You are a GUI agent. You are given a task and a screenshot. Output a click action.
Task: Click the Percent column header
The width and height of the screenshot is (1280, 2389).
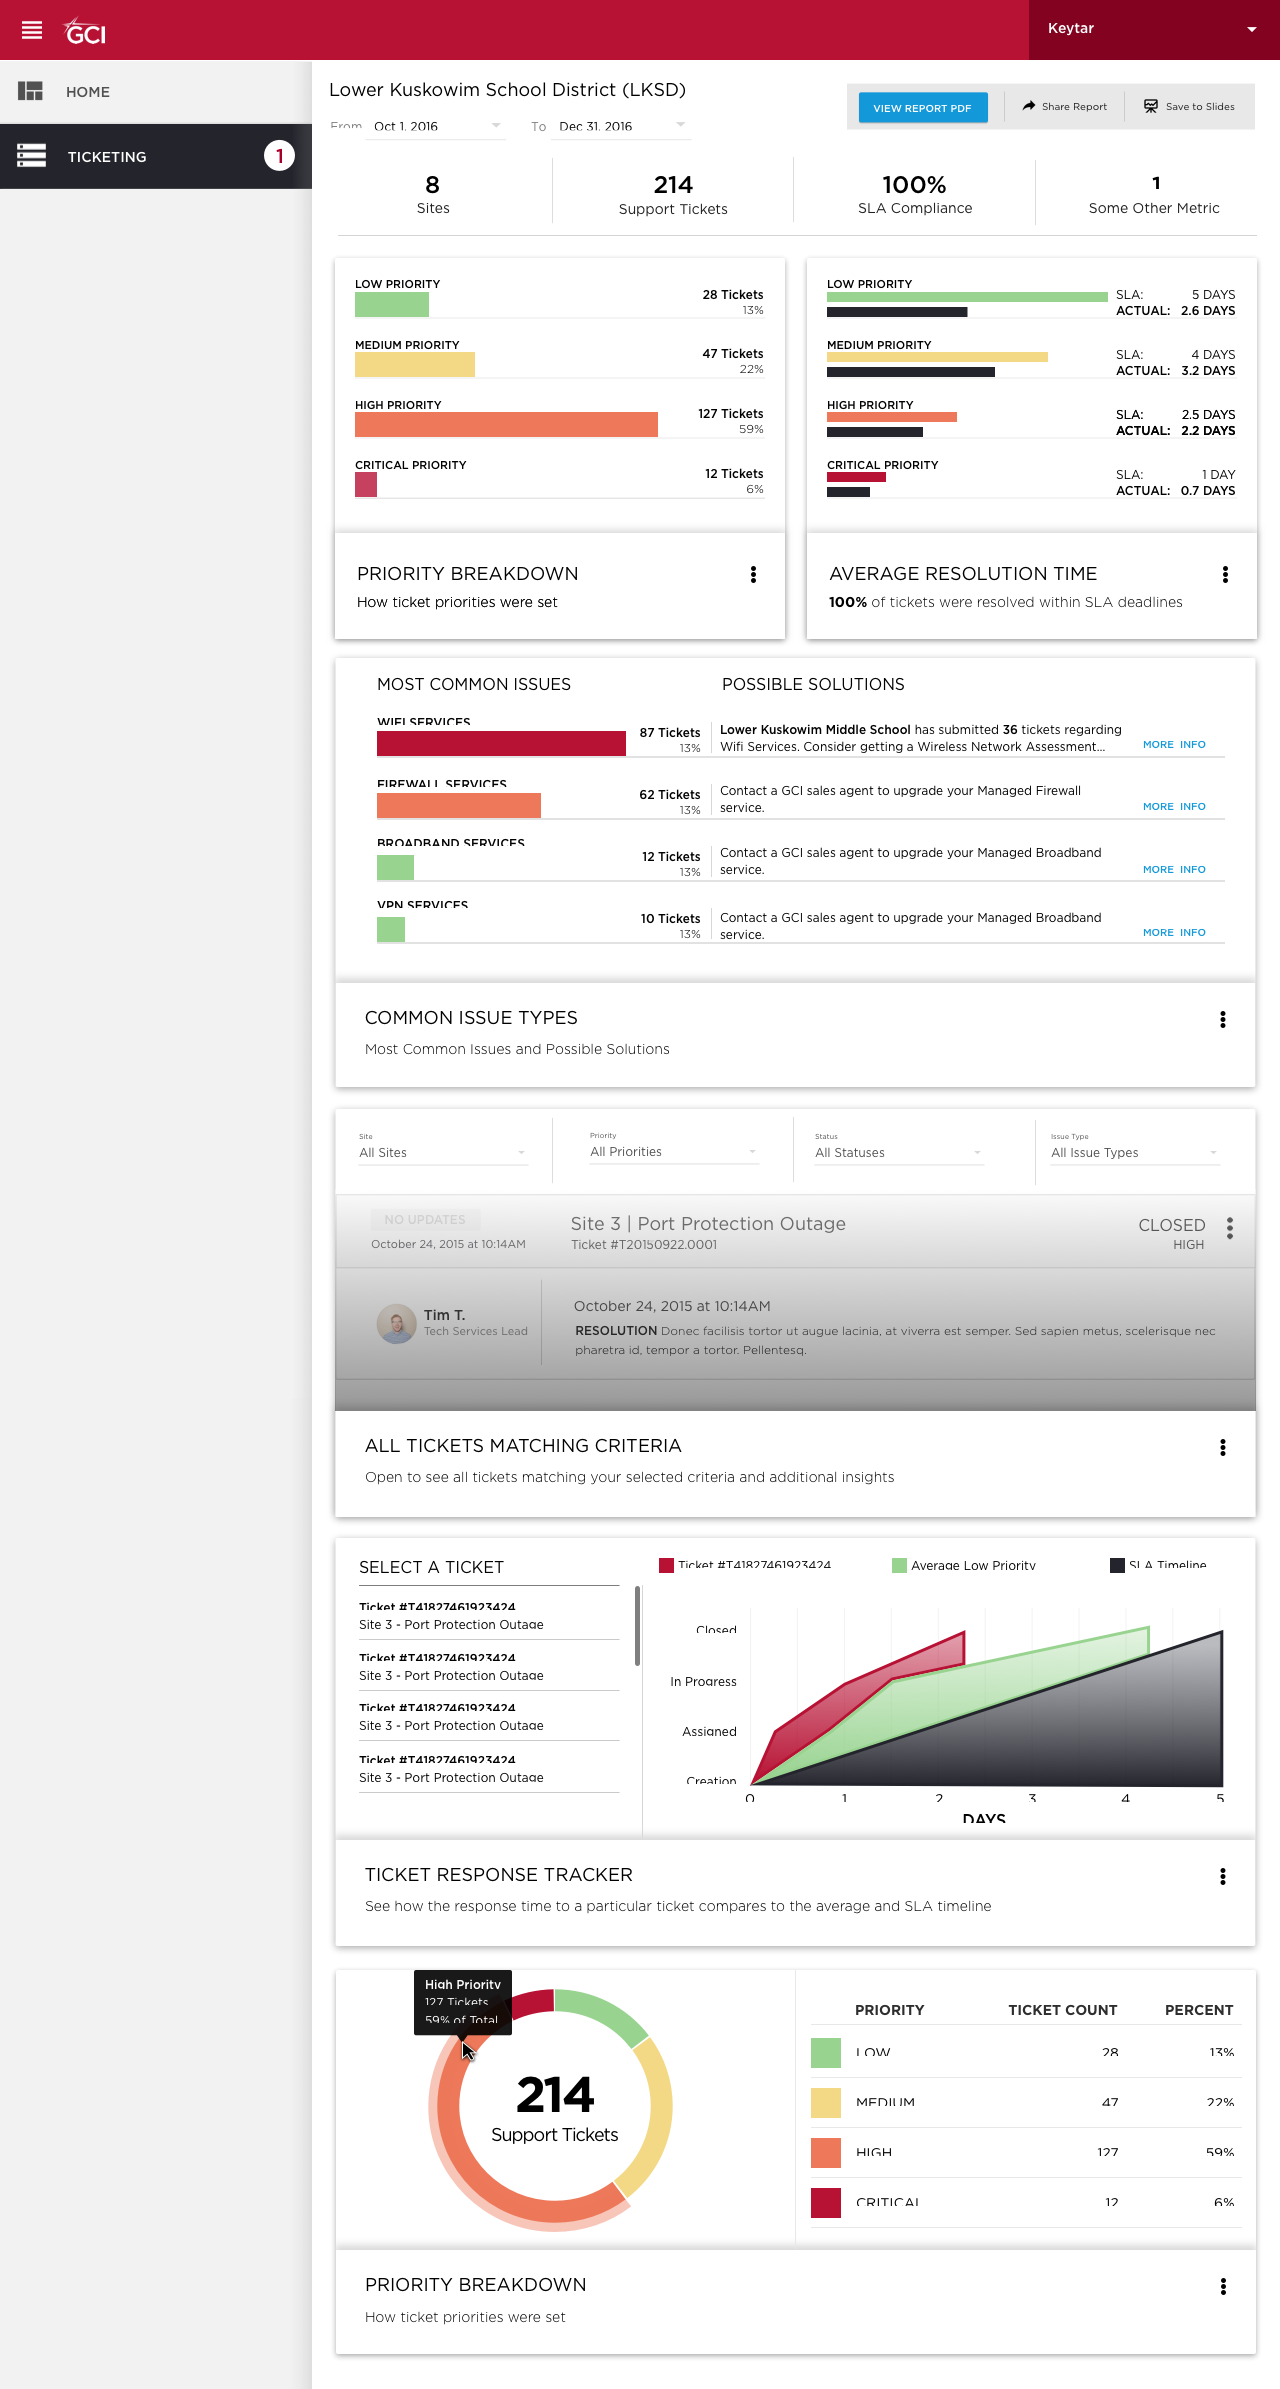[1199, 2010]
